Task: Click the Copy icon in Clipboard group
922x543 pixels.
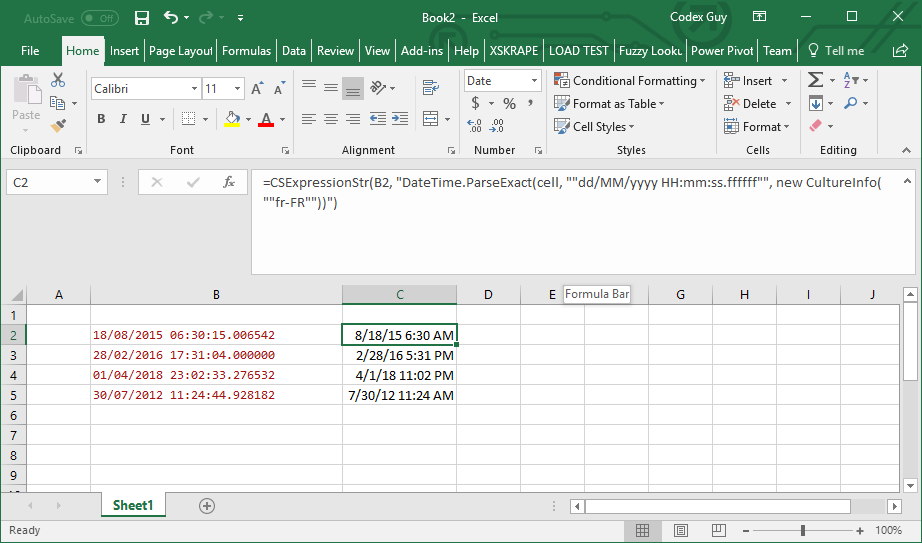Action: [58, 103]
